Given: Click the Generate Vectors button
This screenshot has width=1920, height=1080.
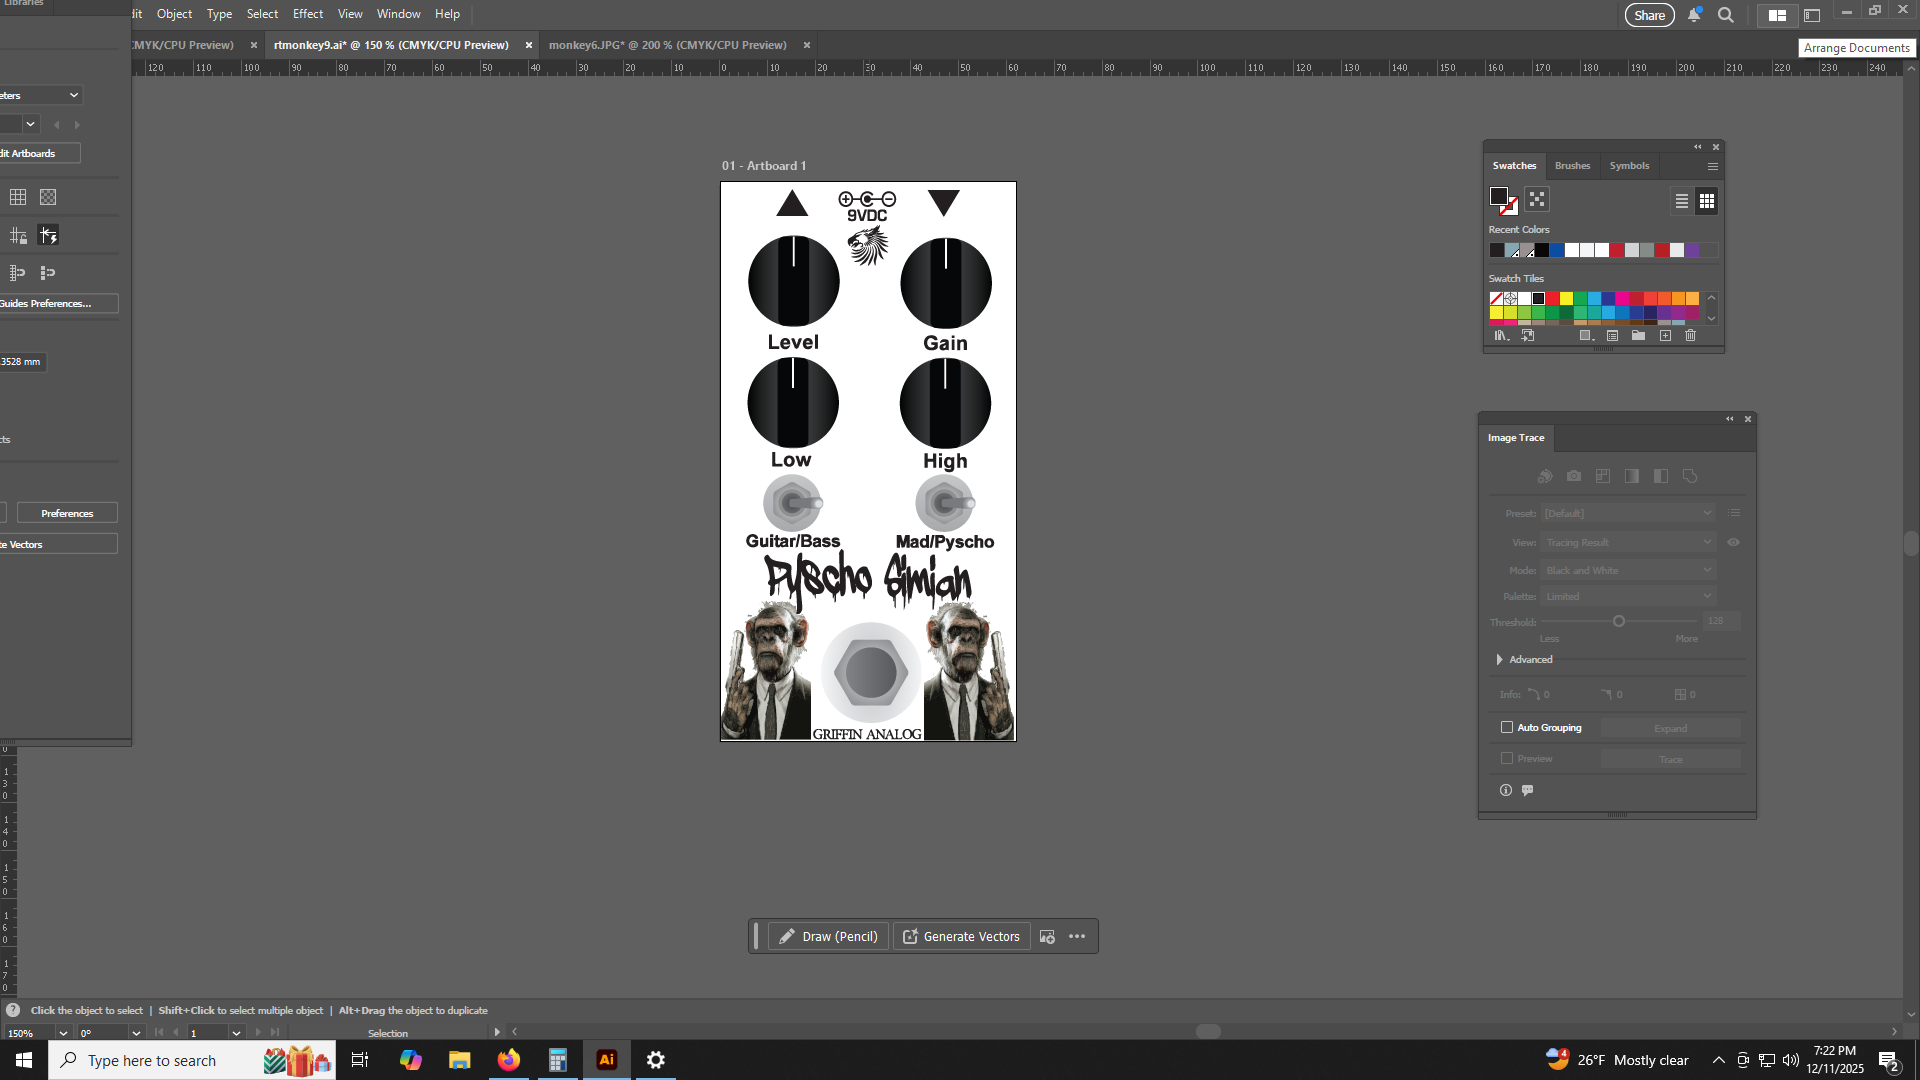Looking at the screenshot, I should pos(961,937).
